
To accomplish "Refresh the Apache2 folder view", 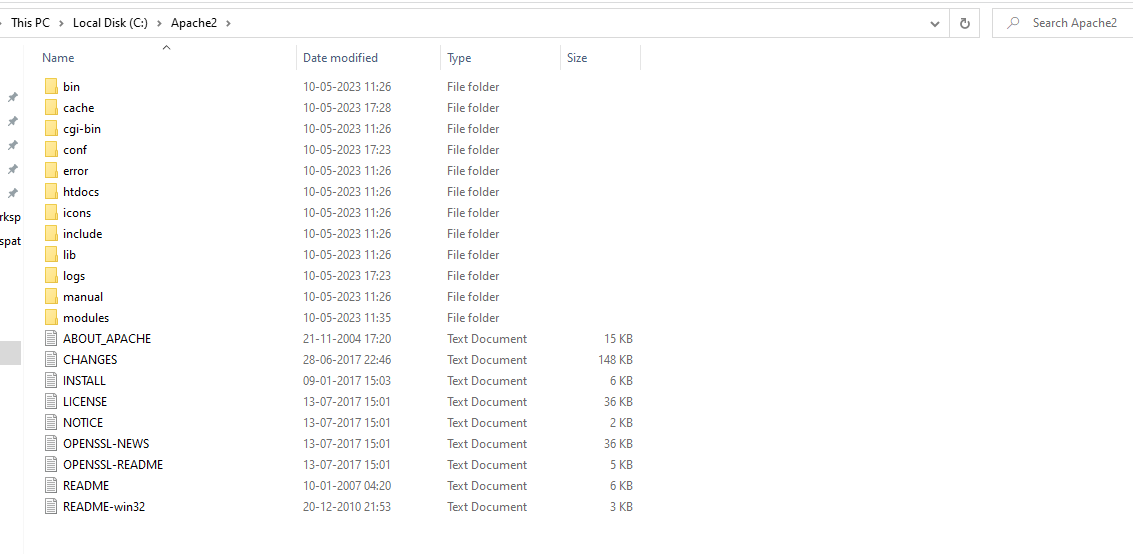I will (x=964, y=23).
